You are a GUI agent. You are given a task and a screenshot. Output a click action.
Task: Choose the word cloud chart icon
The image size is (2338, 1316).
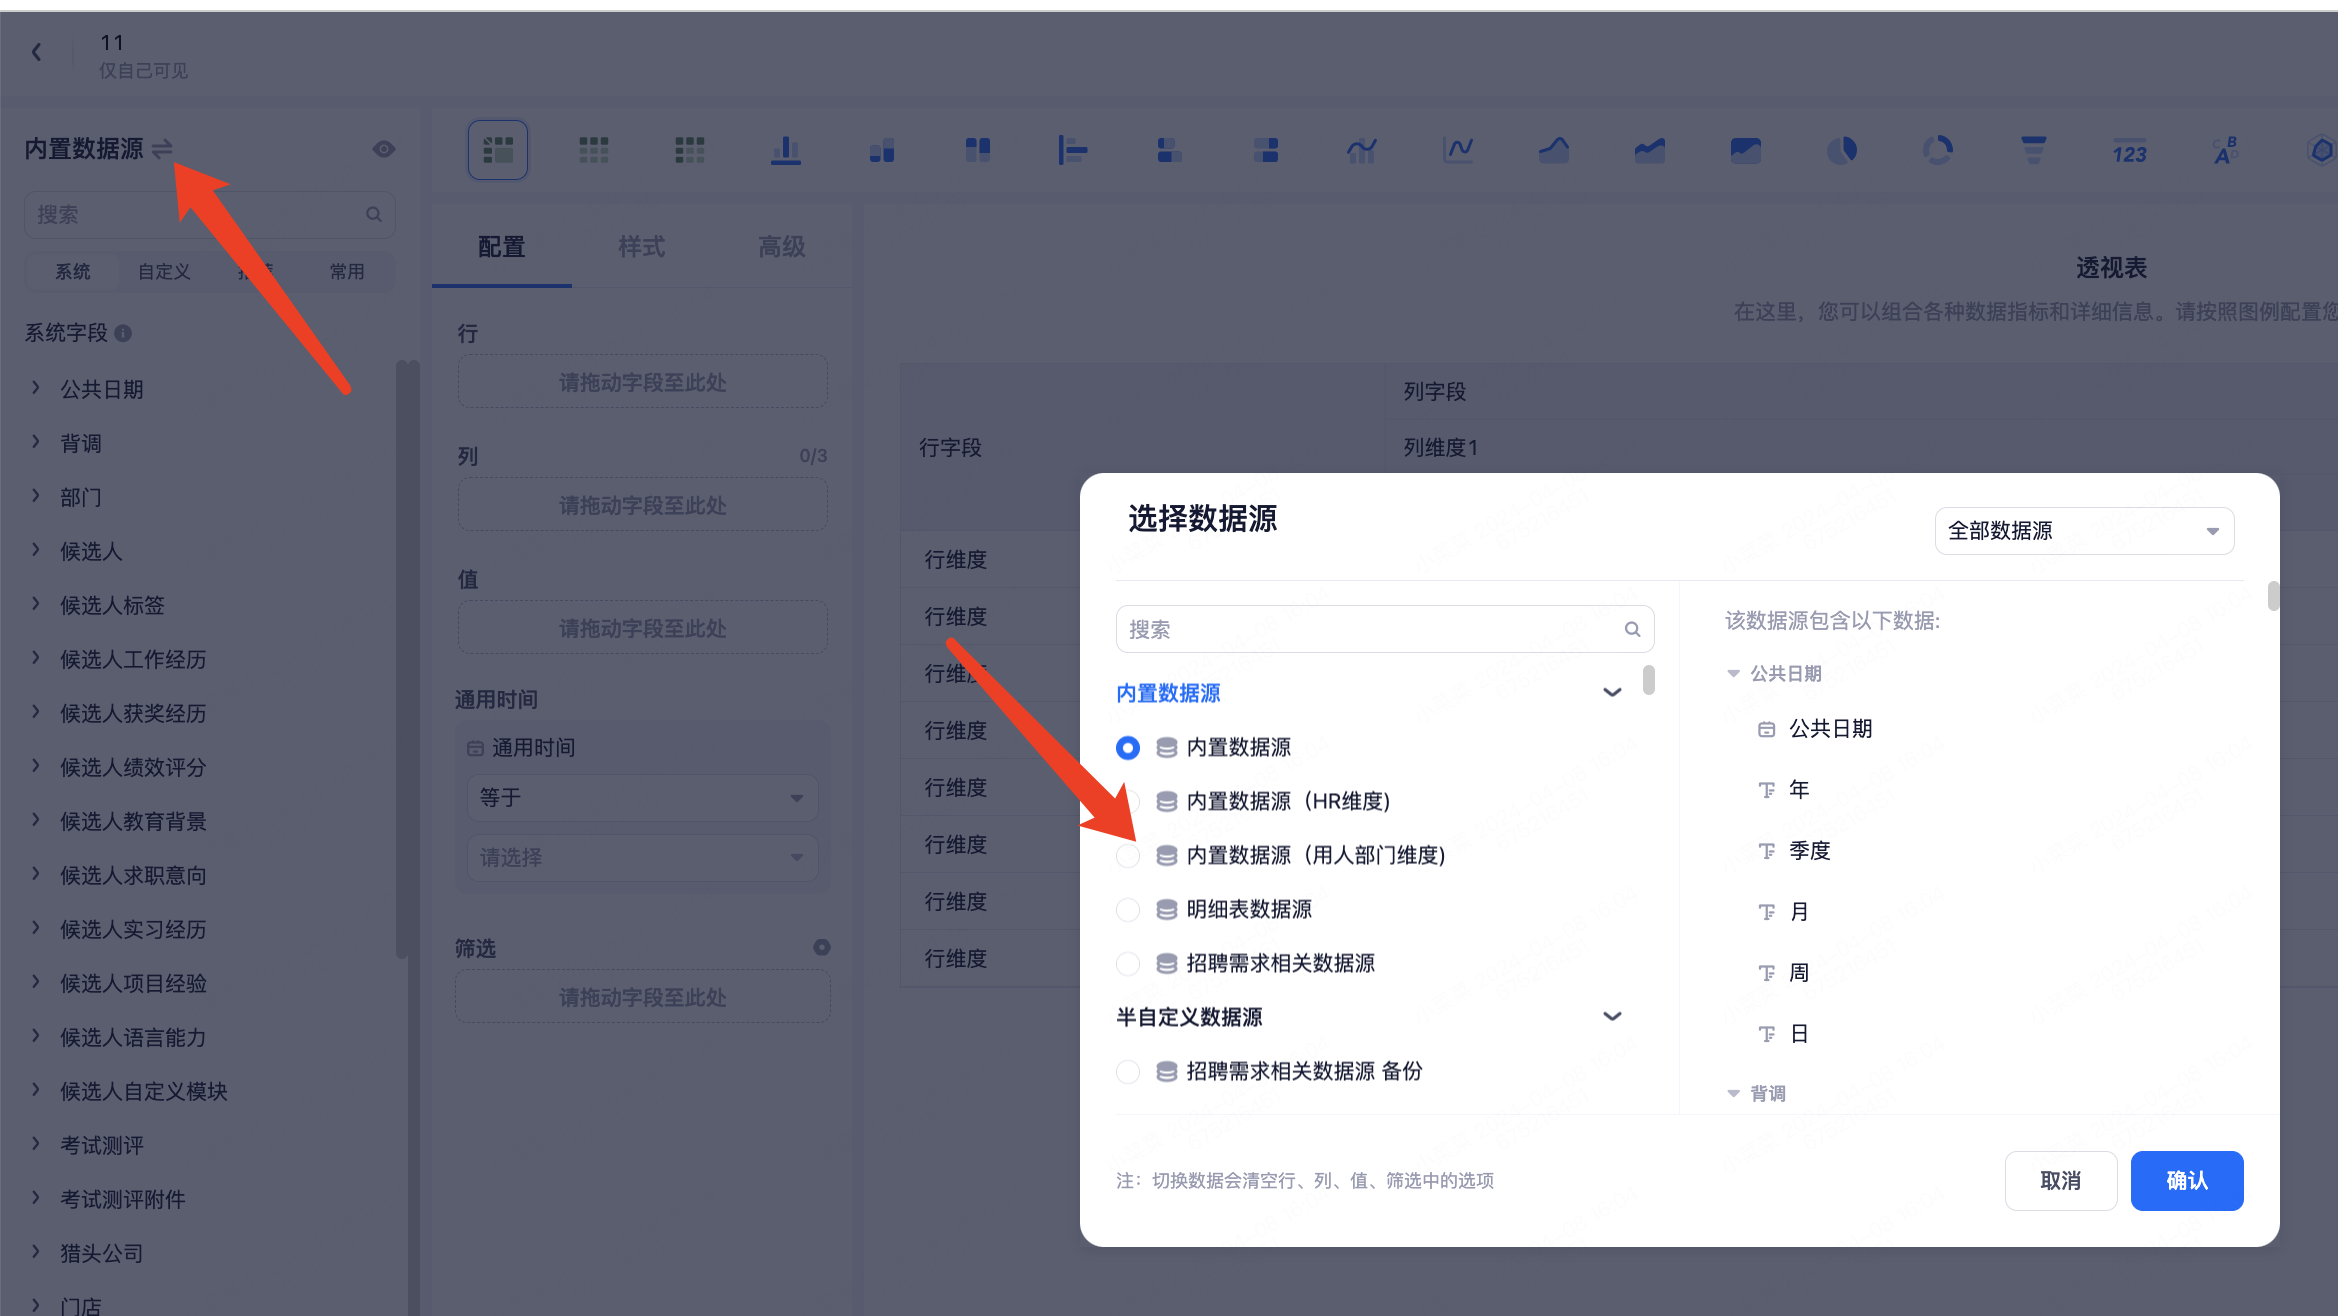tap(2226, 150)
